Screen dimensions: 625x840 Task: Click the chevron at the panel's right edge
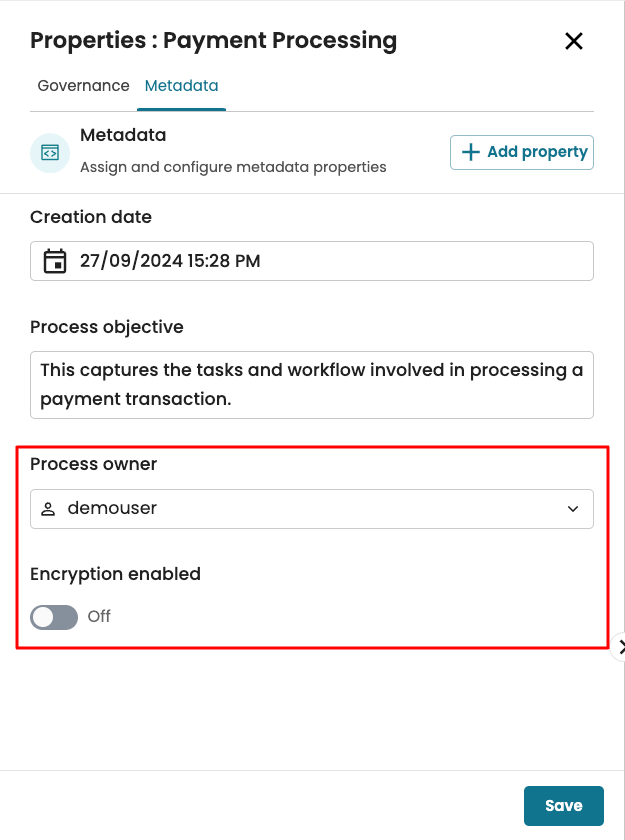[x=620, y=647]
